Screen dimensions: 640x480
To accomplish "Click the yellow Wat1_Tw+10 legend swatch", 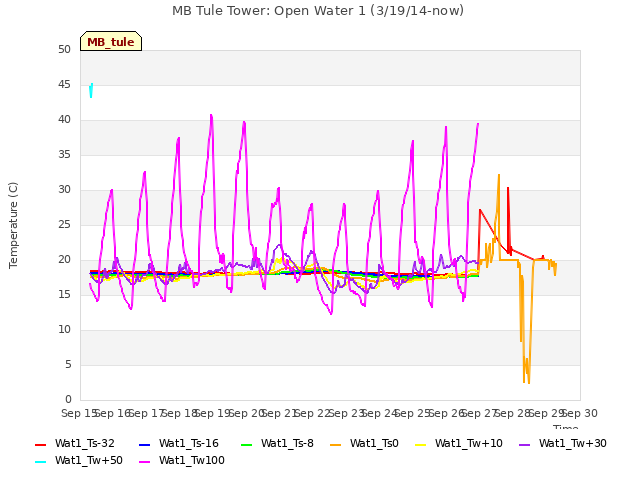I will [x=420, y=444].
